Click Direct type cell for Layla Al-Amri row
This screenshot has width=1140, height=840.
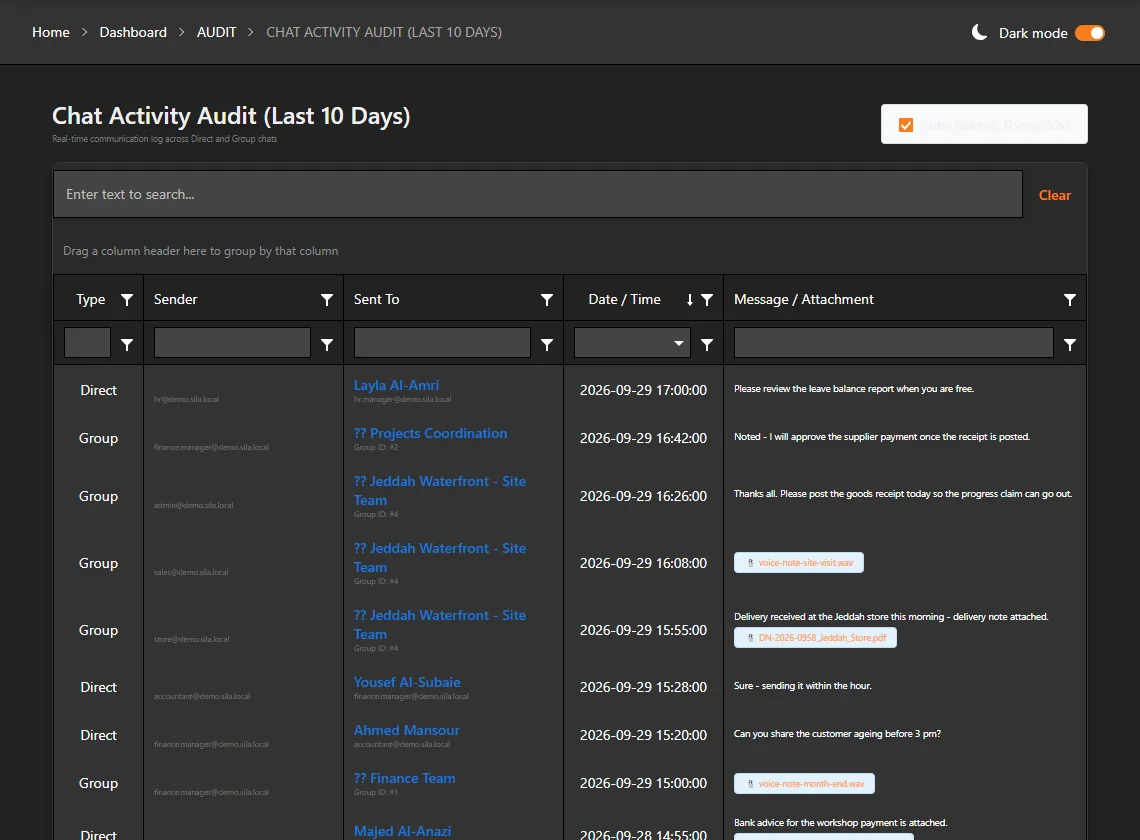tap(98, 390)
